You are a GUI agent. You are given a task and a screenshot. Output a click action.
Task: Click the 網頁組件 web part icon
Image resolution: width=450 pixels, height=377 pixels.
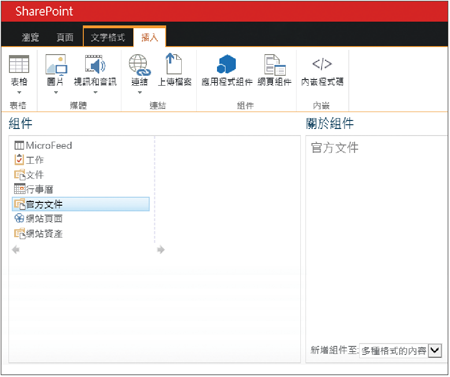pyautogui.click(x=275, y=65)
